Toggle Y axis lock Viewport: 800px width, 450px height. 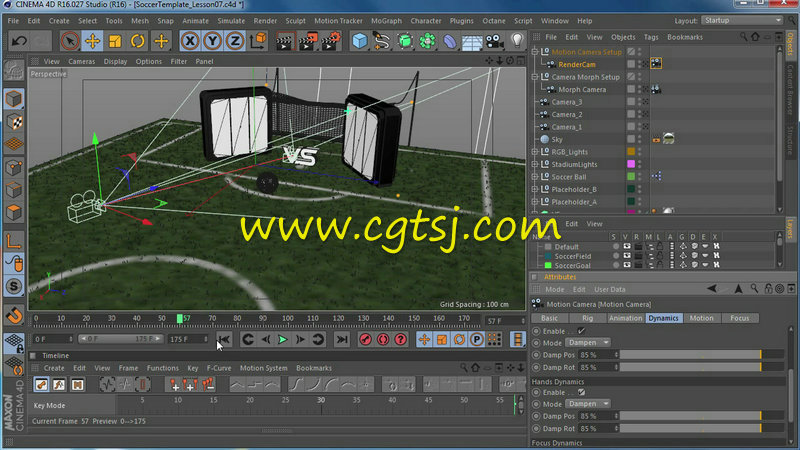[x=212, y=40]
